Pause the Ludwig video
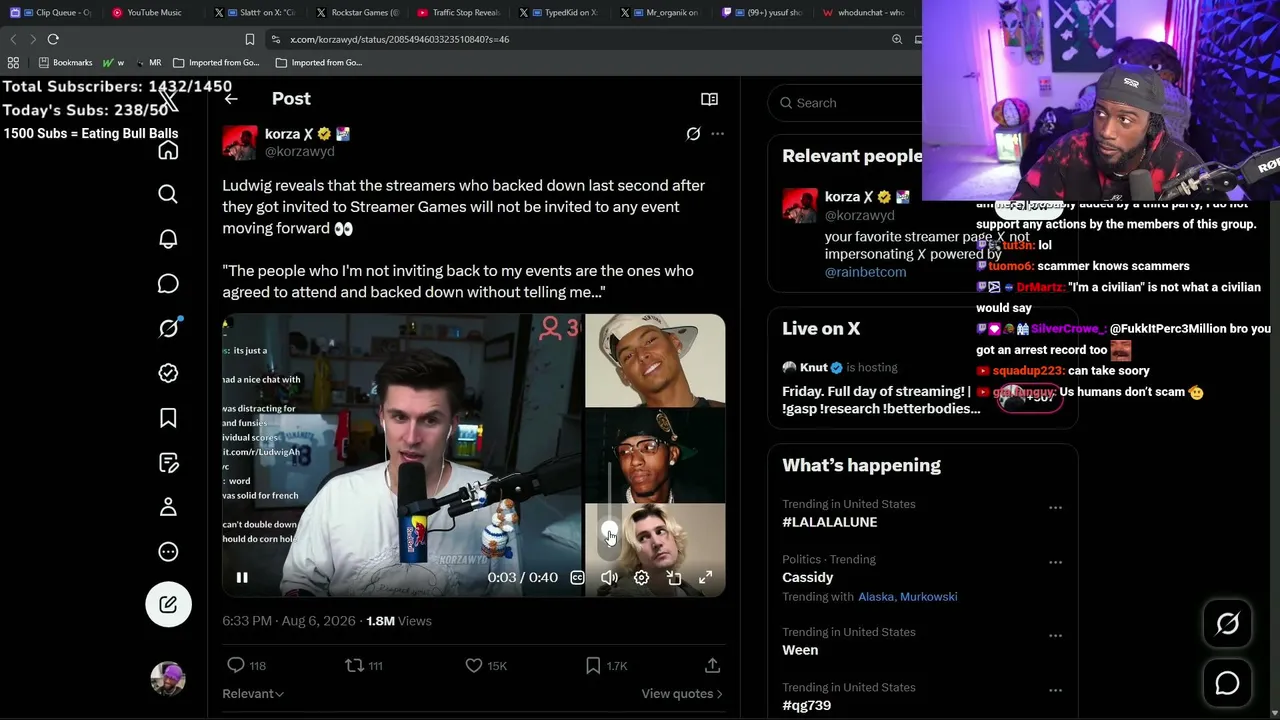The width and height of the screenshot is (1280, 720). (x=242, y=577)
